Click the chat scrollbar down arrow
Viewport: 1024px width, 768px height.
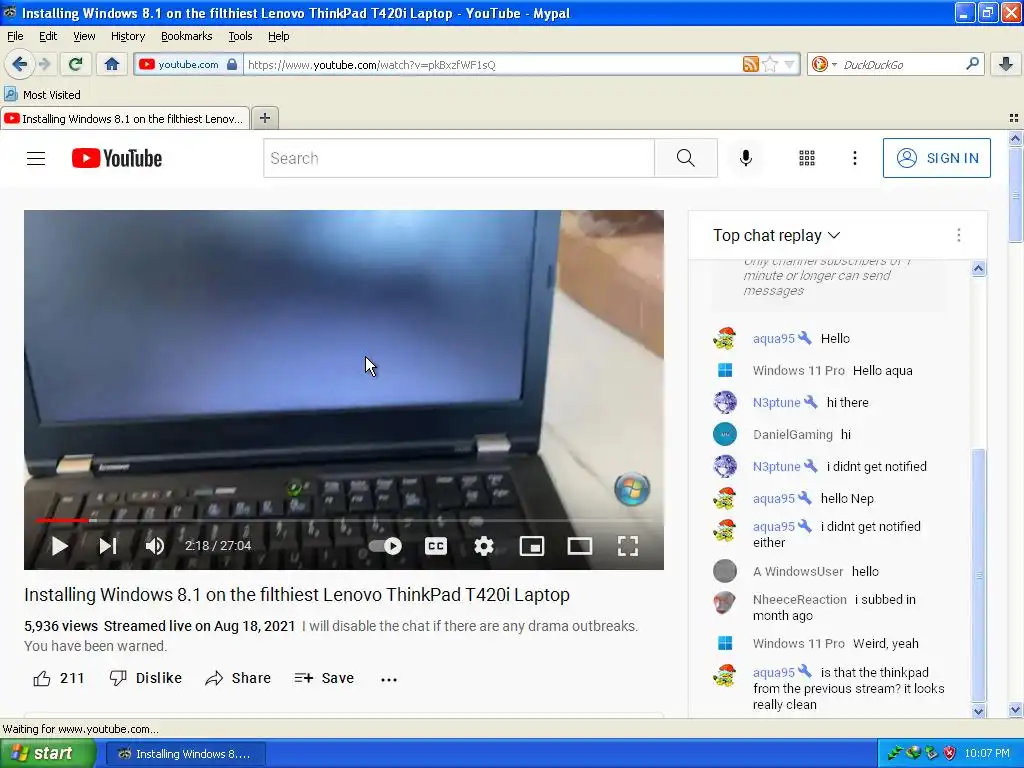click(x=978, y=711)
